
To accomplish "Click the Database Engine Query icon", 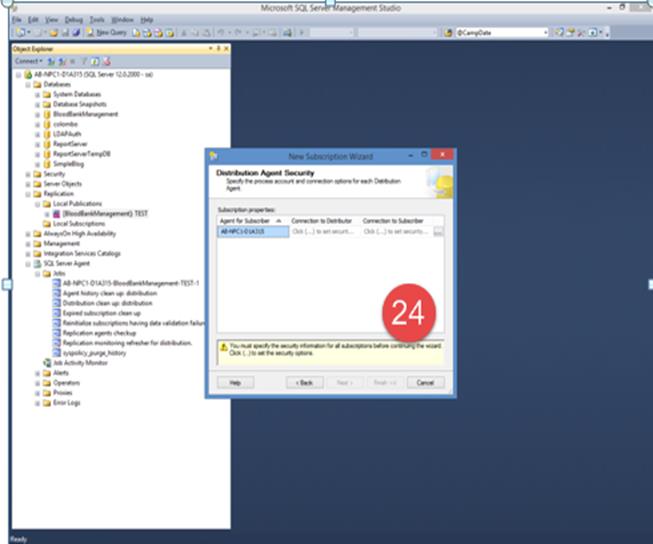I will click(136, 32).
